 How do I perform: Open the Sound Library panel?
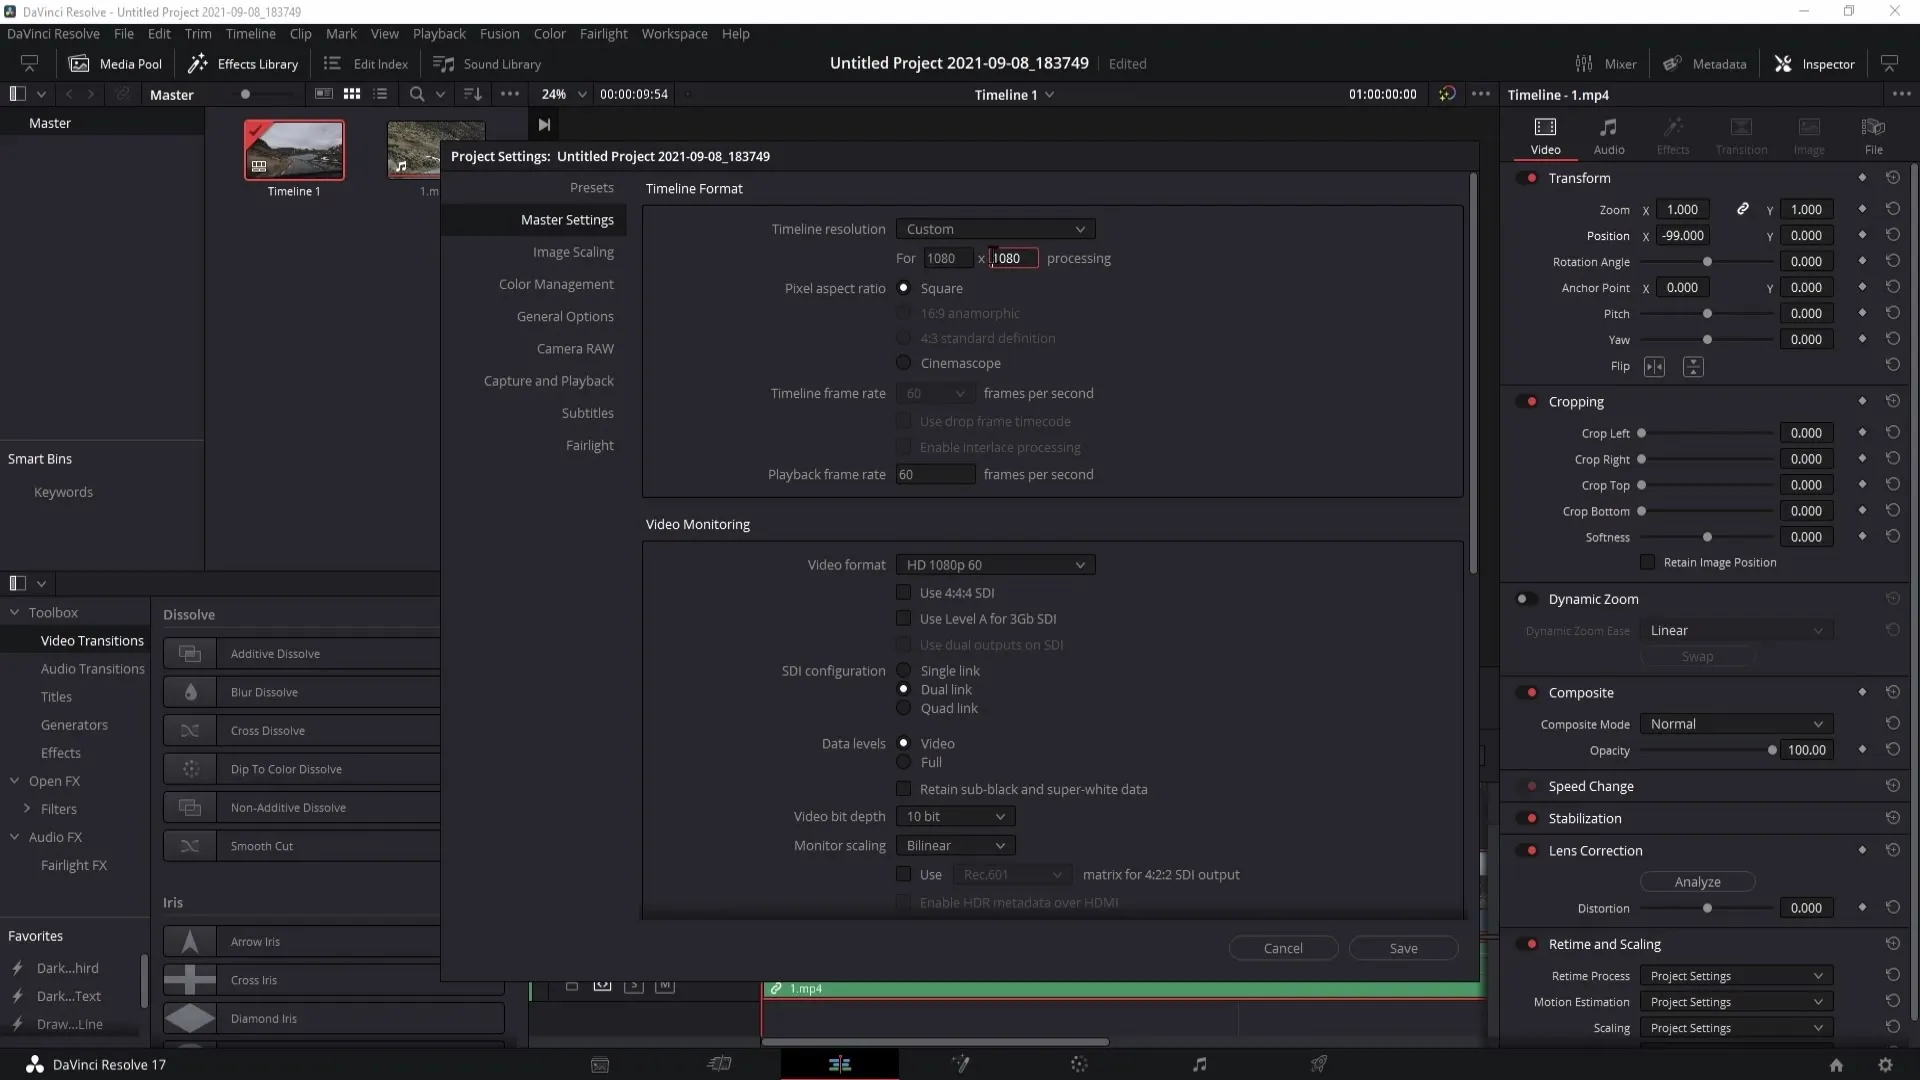pos(487,64)
